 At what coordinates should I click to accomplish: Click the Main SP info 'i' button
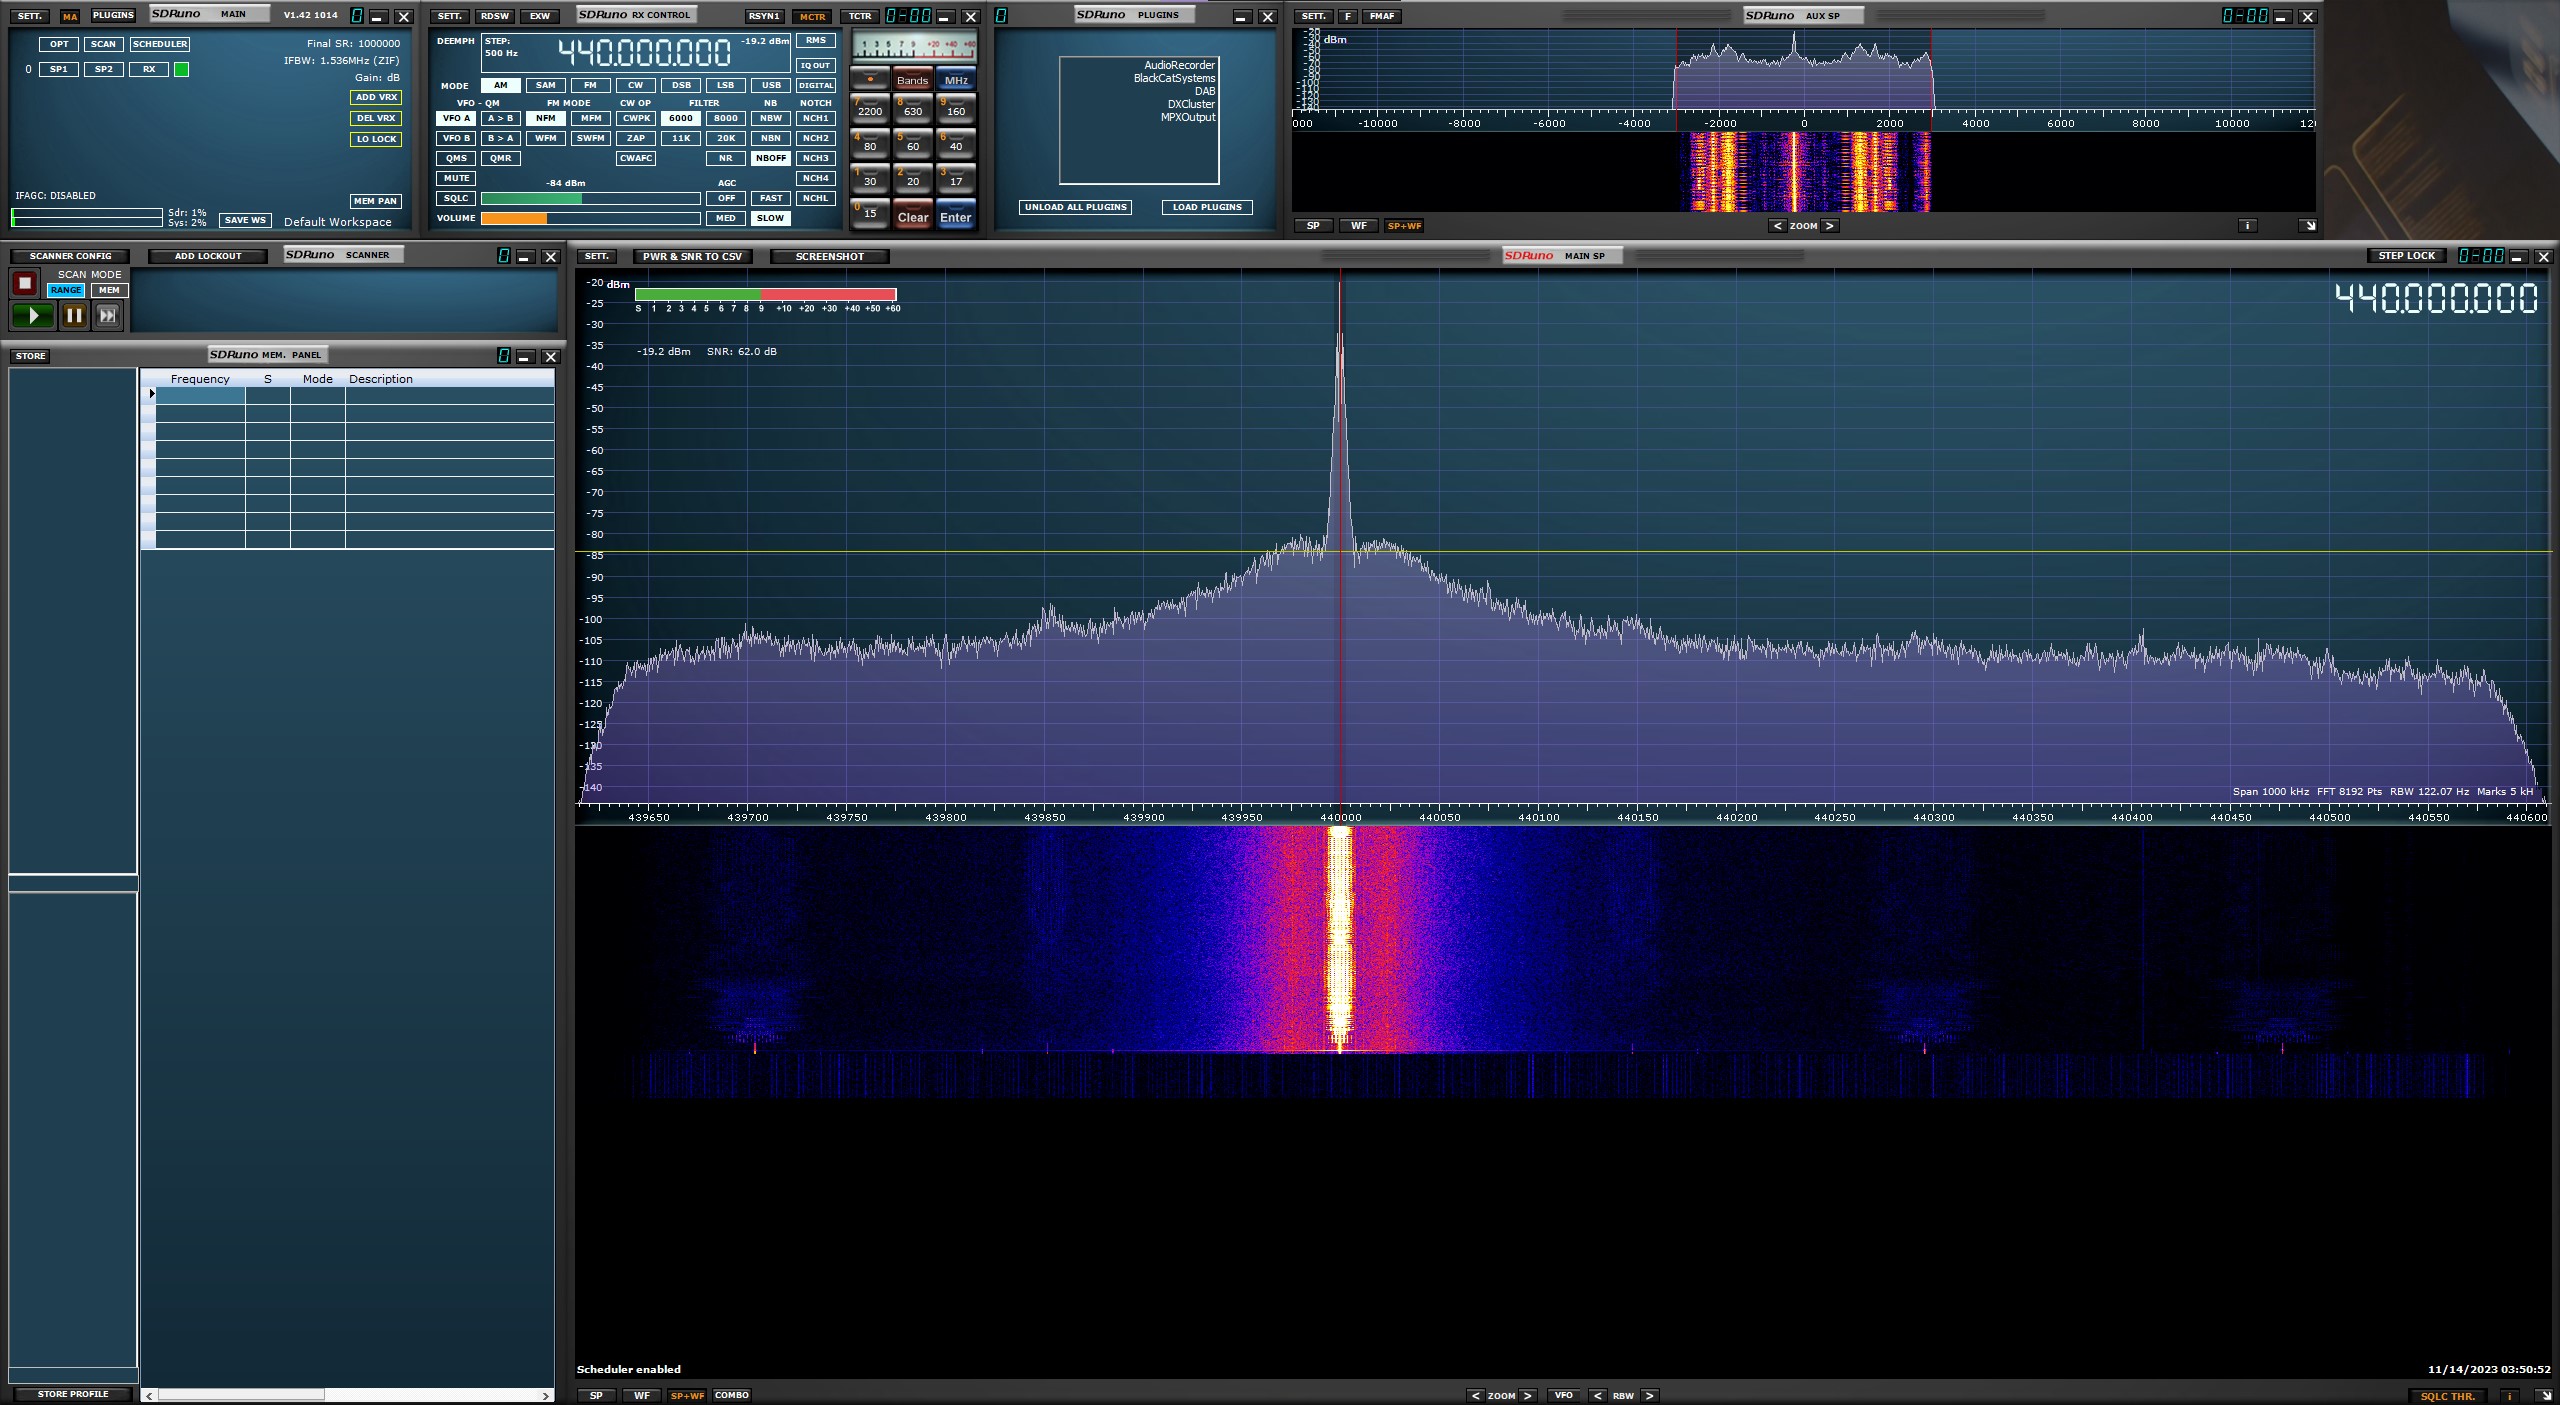coord(2510,1396)
